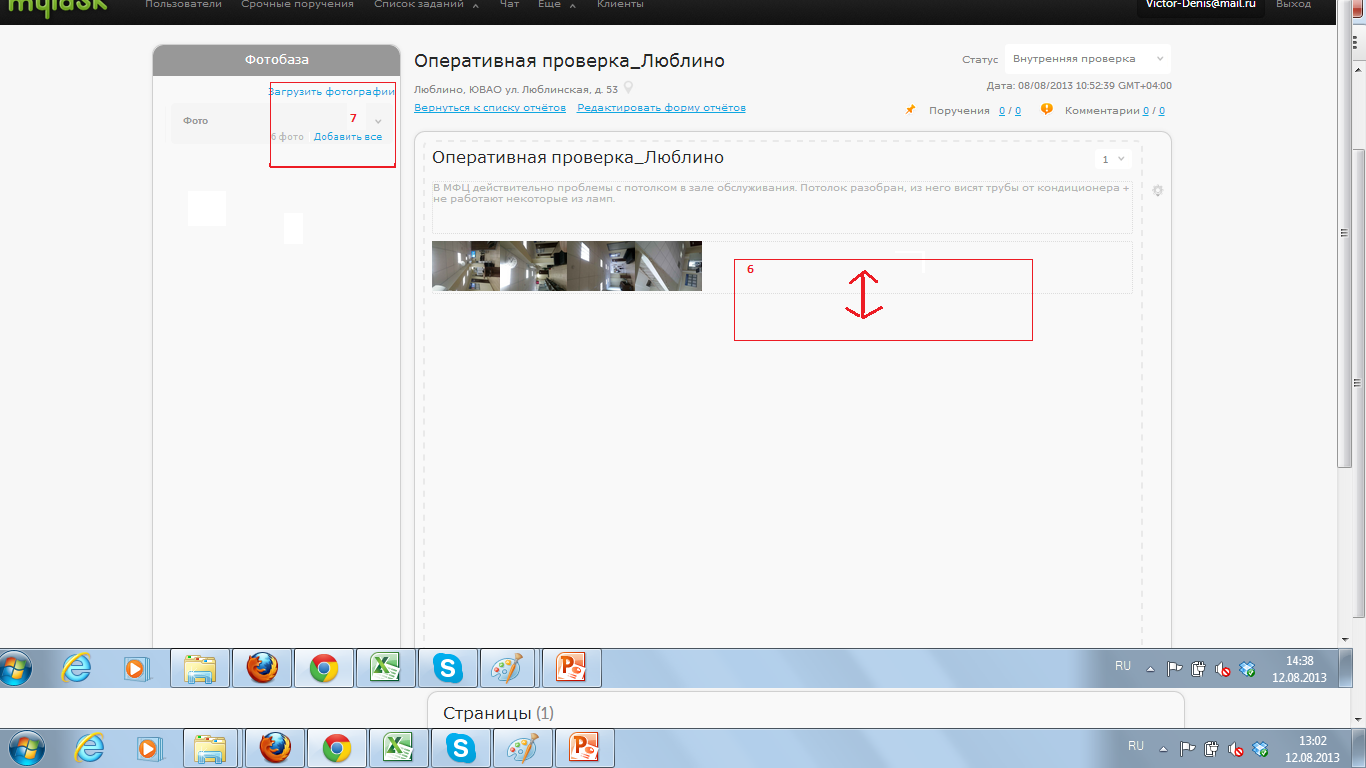Click the Выход logout link
Screen dimensions: 1366x768
(x=1293, y=5)
